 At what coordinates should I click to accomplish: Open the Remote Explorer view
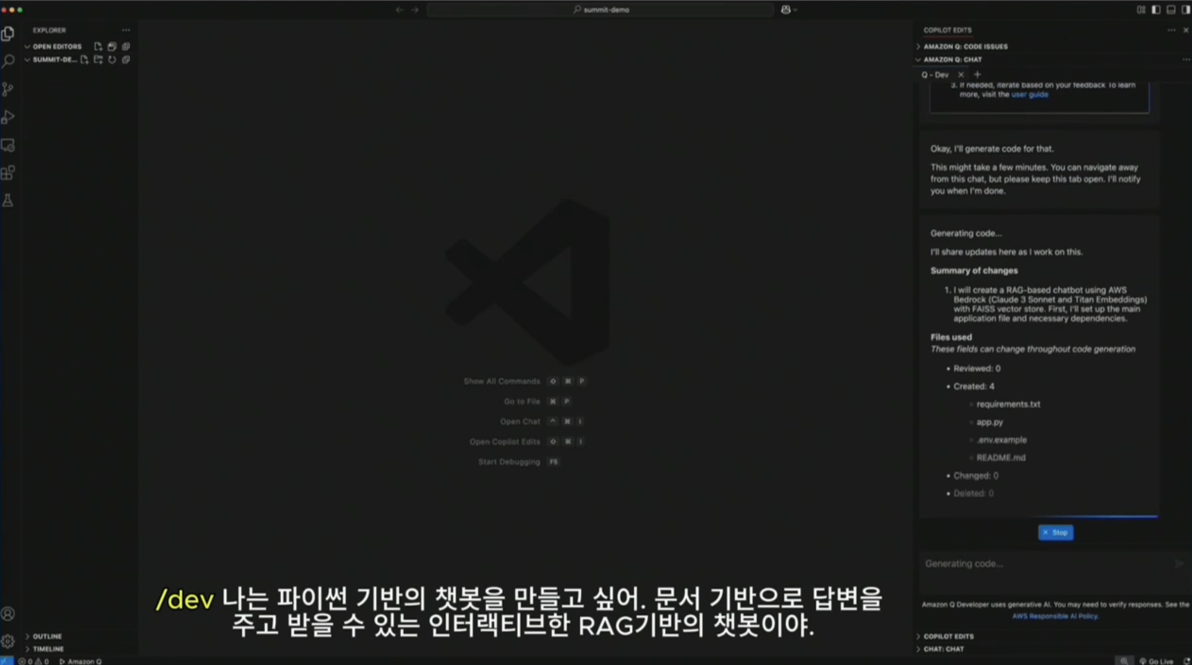pyautogui.click(x=8, y=145)
